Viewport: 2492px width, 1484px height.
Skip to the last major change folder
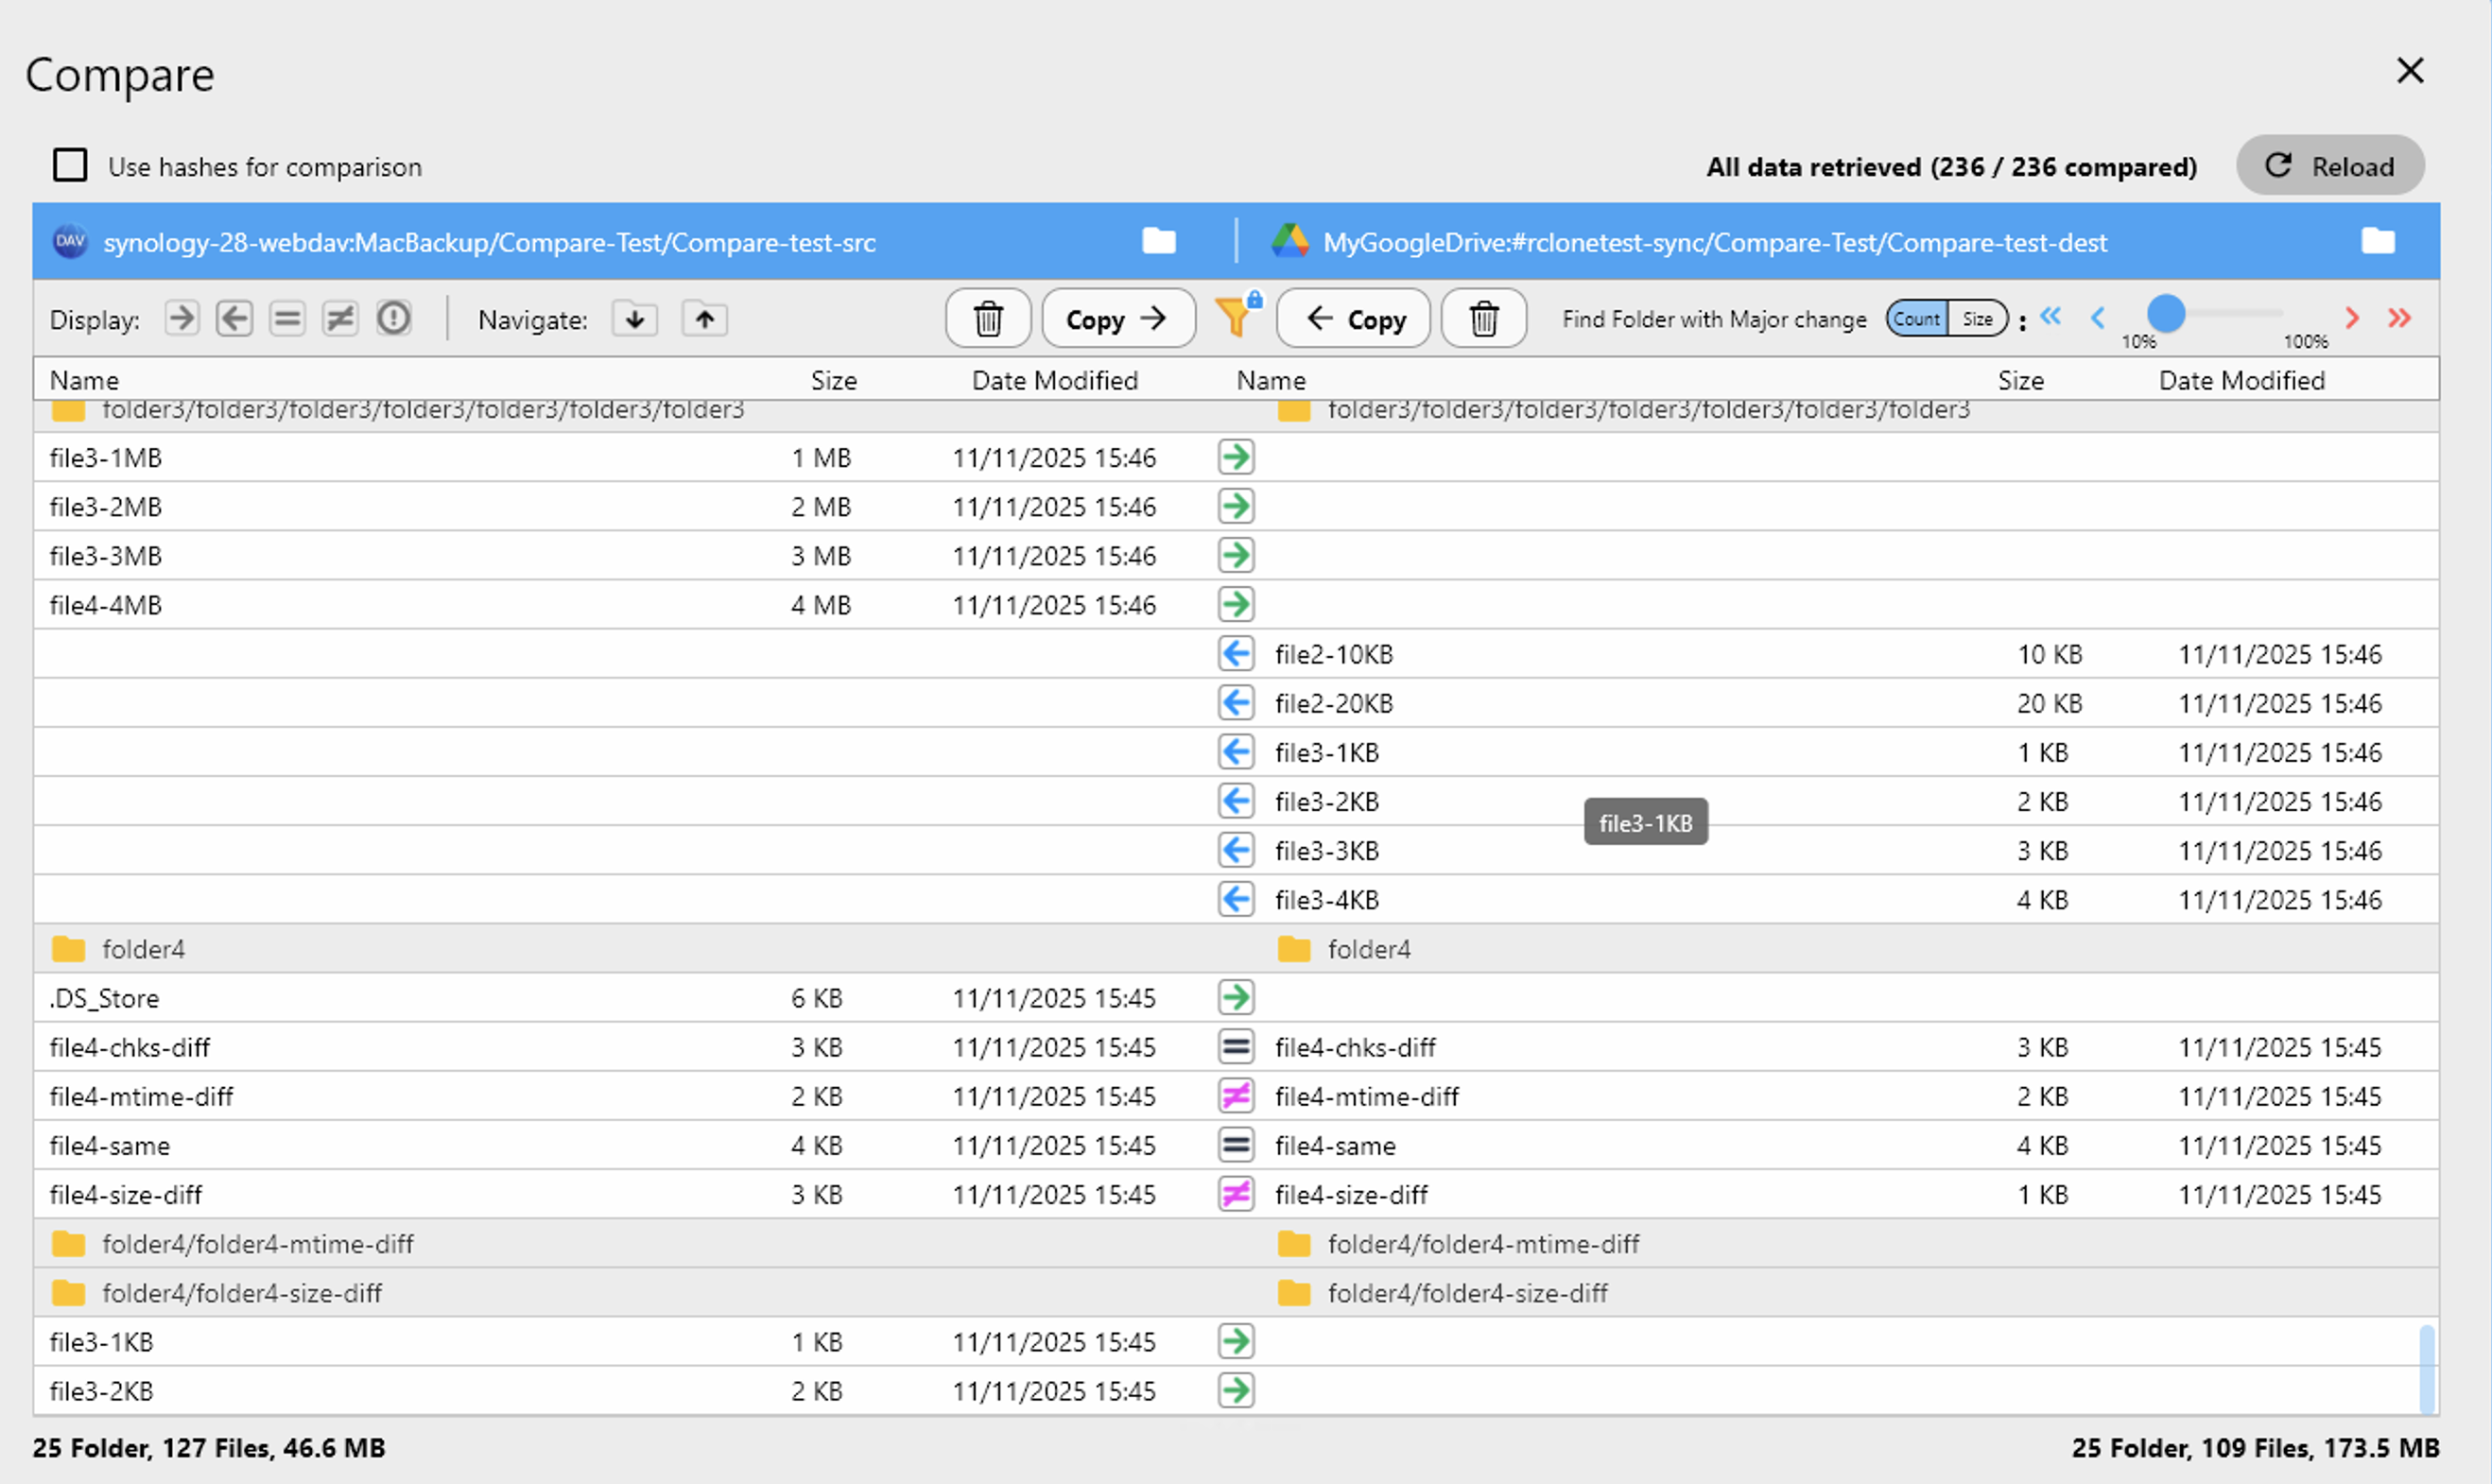point(2400,318)
